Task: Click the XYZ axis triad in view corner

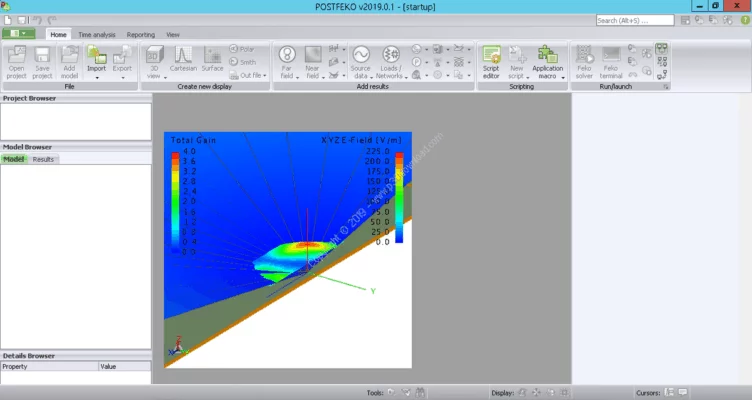Action: pyautogui.click(x=178, y=346)
